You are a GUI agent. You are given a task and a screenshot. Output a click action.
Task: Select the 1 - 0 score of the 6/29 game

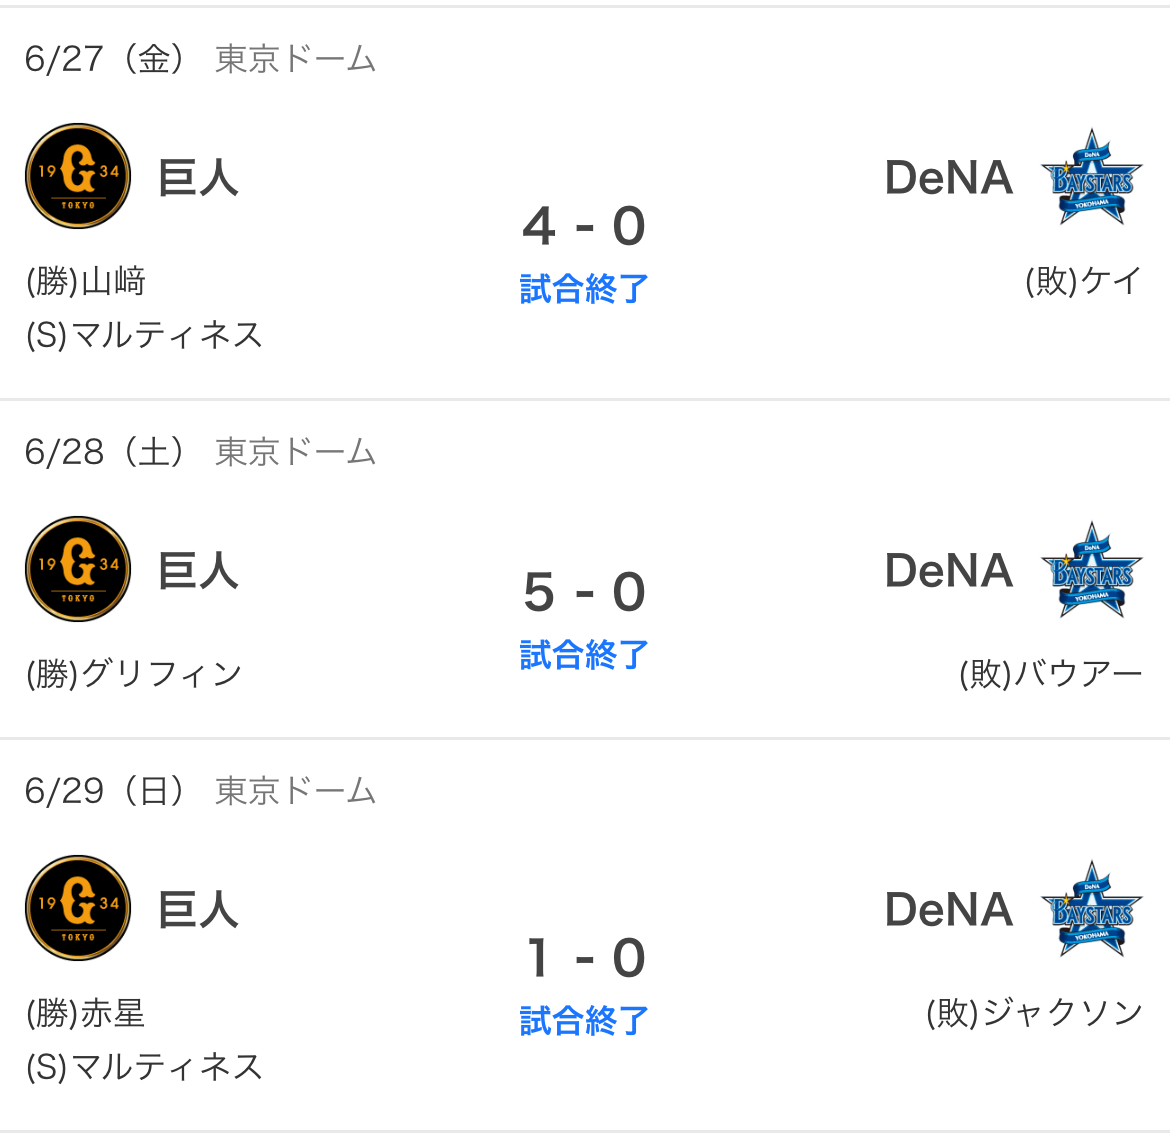point(584,957)
